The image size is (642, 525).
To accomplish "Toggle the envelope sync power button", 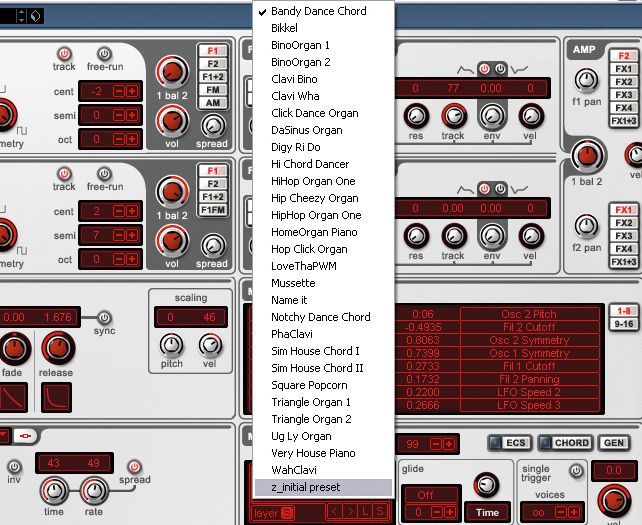I will tap(104, 317).
